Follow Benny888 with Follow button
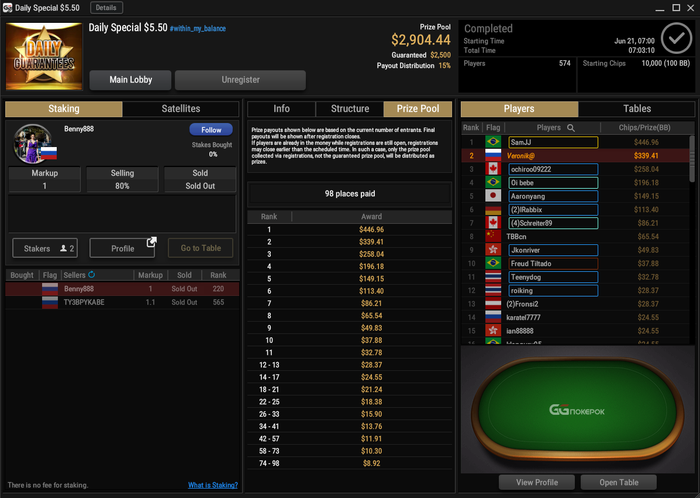 pyautogui.click(x=211, y=129)
